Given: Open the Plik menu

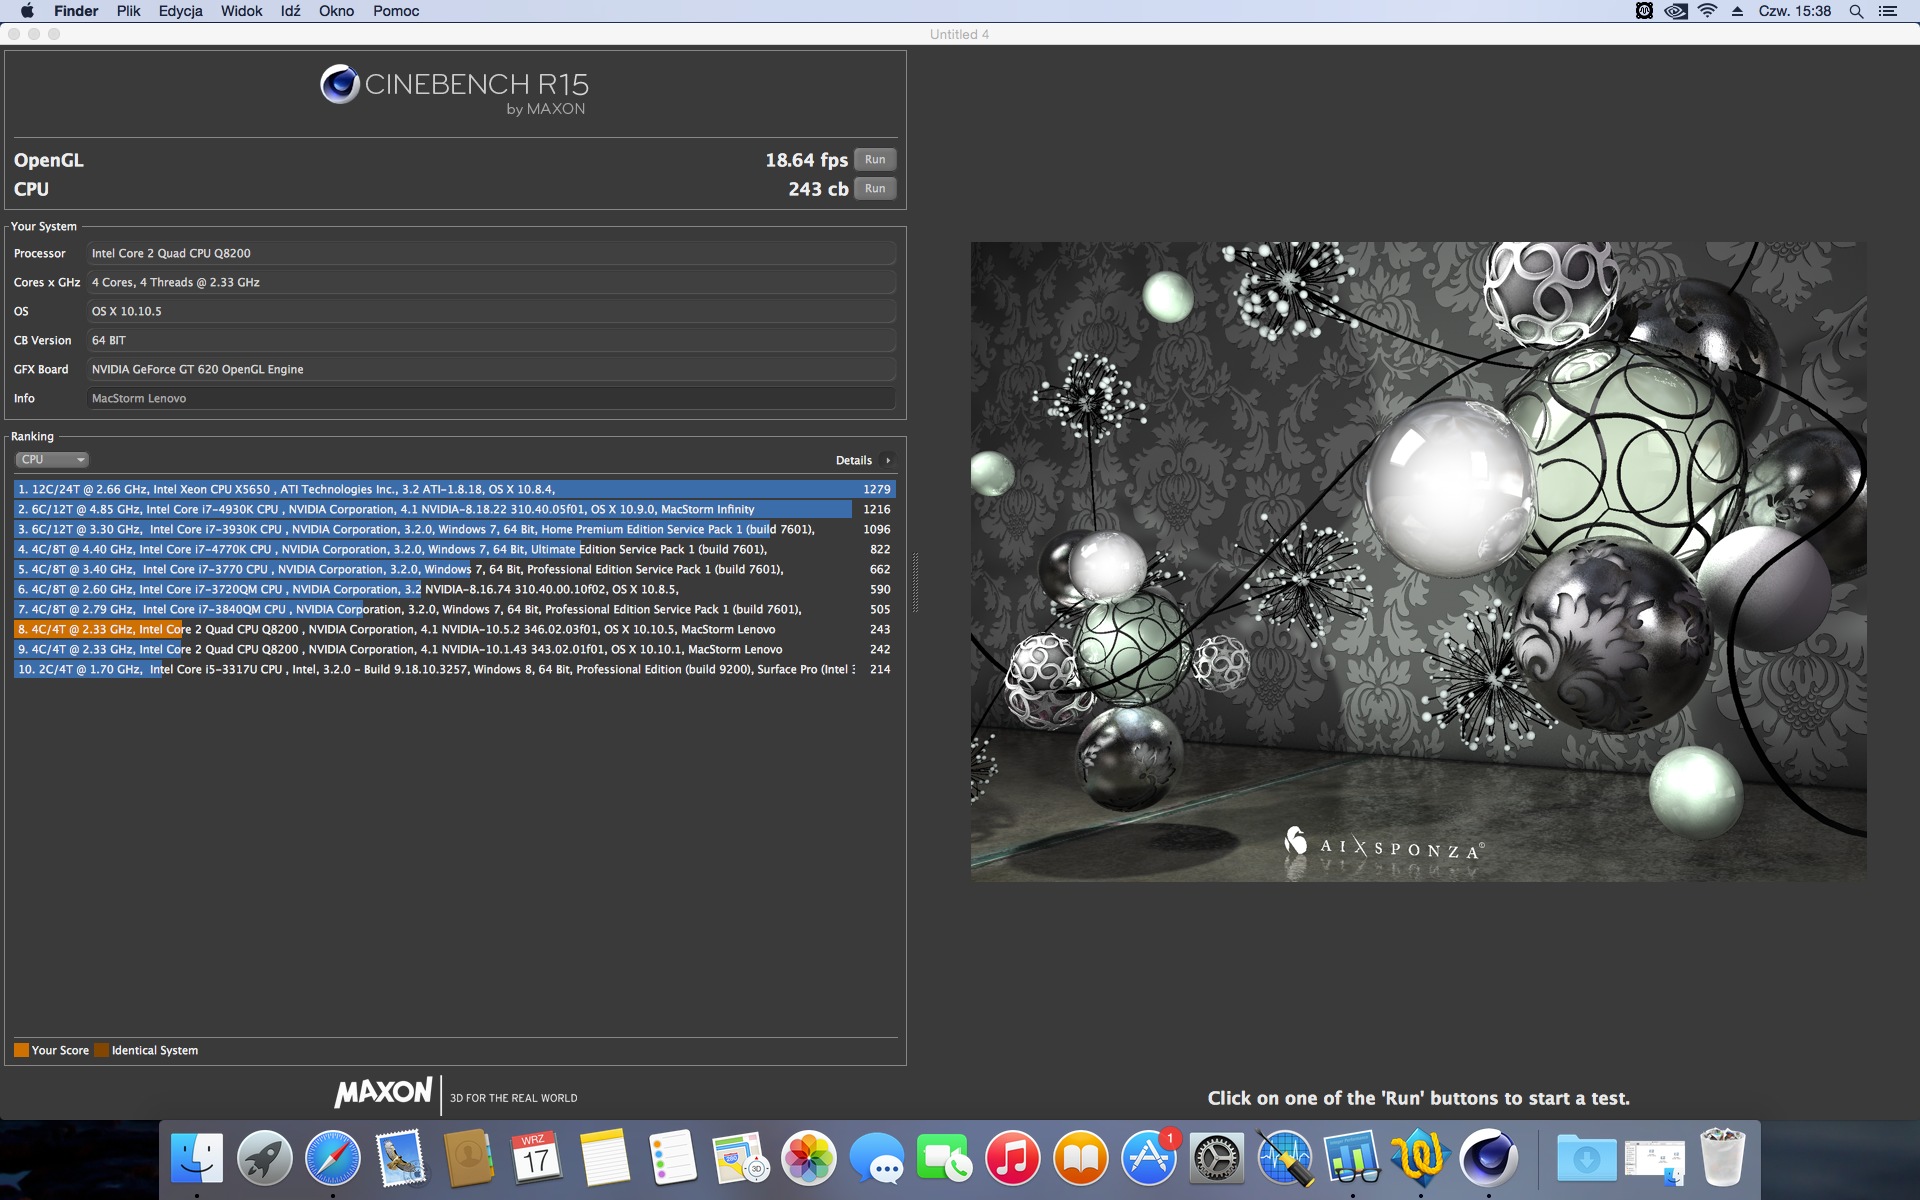Looking at the screenshot, I should pyautogui.click(x=128, y=11).
